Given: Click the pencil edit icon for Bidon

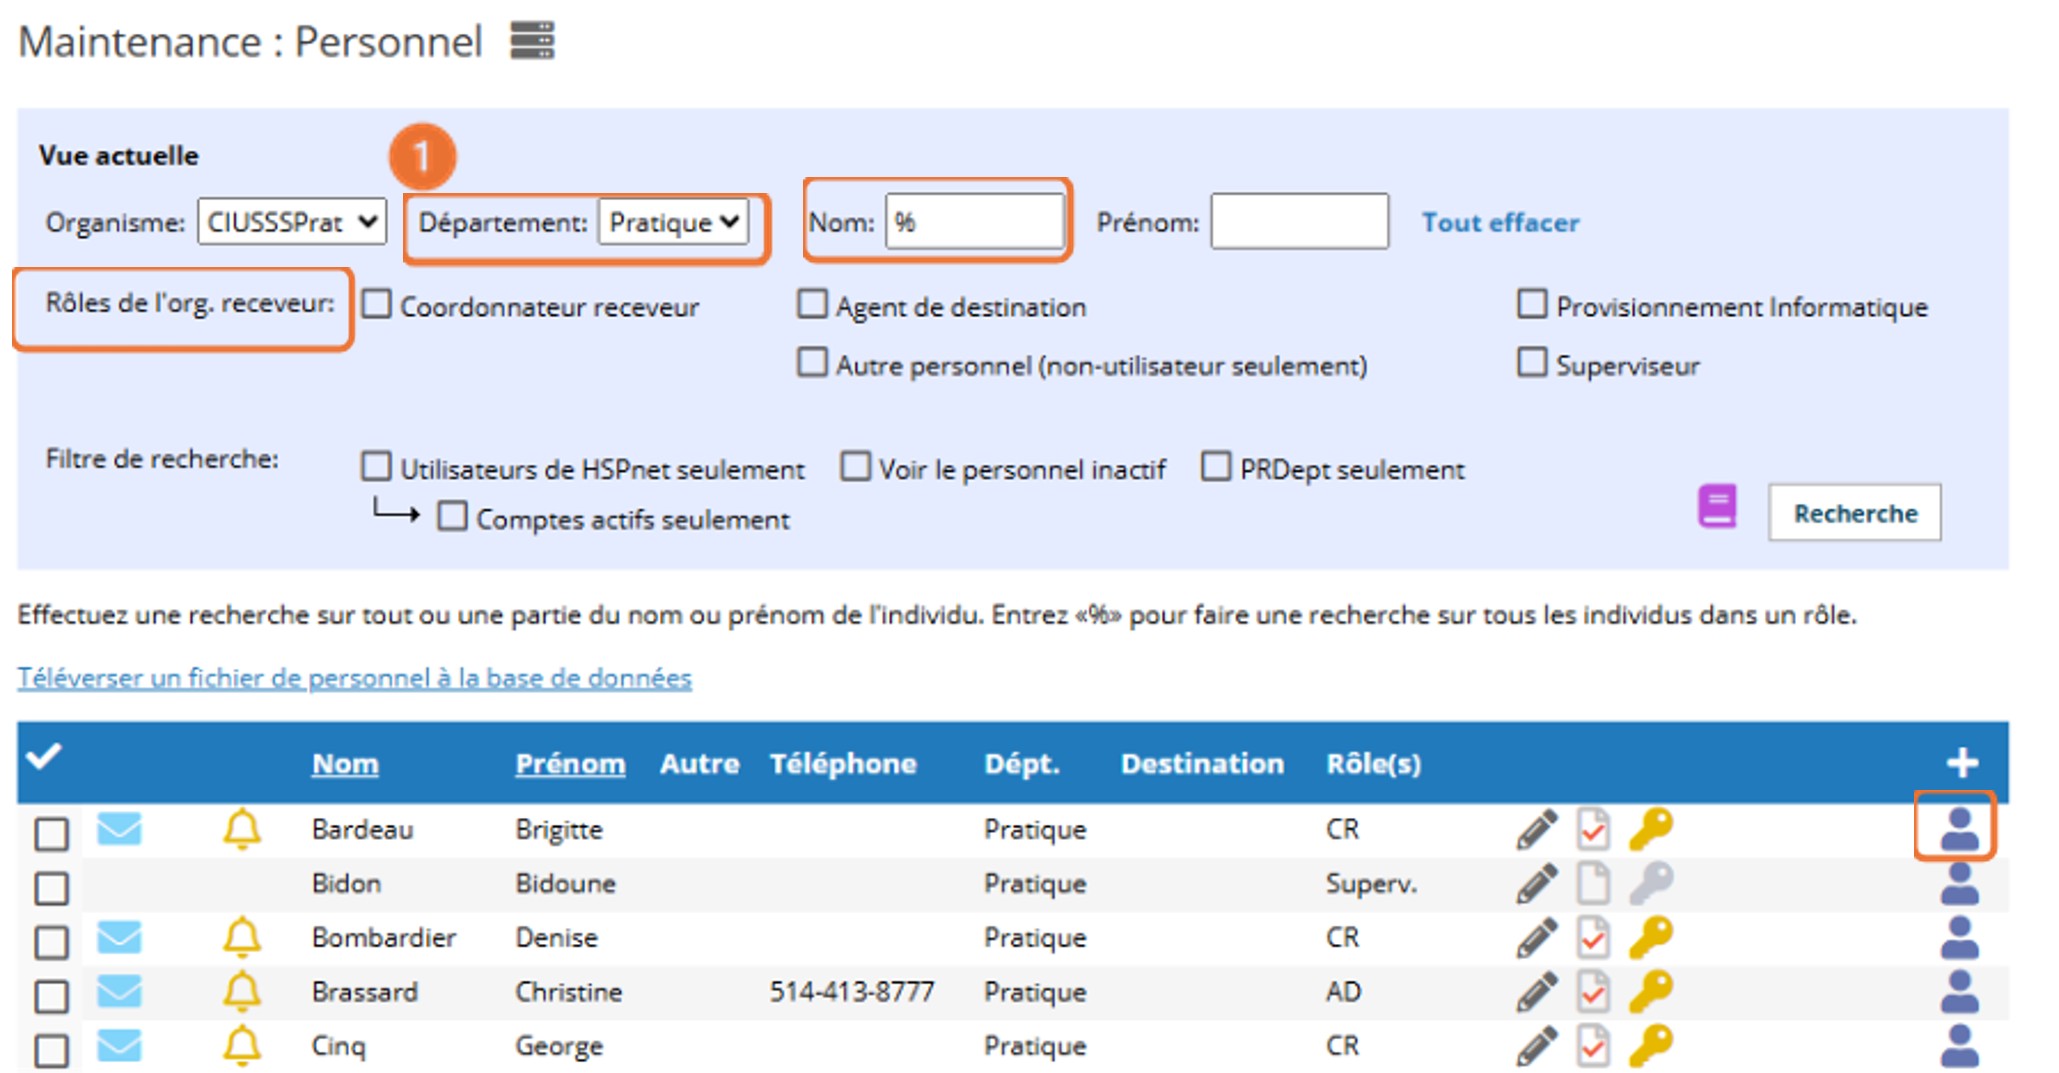Looking at the screenshot, I should [1536, 884].
